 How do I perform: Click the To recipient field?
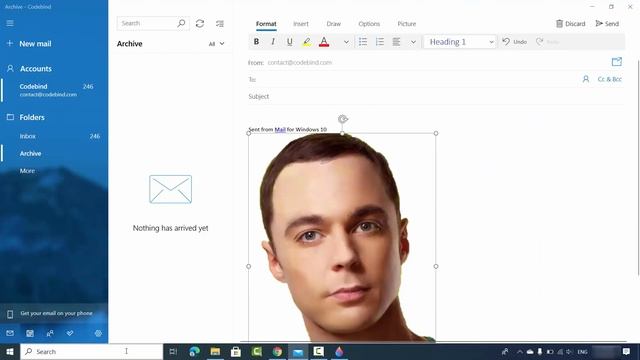(412, 80)
